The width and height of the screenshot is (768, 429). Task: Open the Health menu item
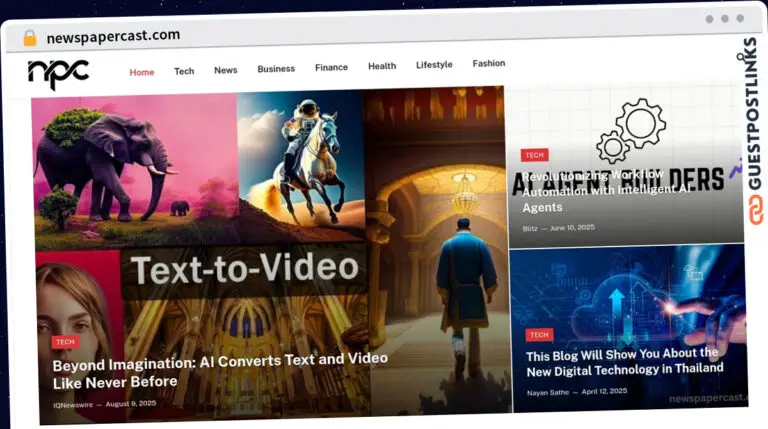coord(382,66)
